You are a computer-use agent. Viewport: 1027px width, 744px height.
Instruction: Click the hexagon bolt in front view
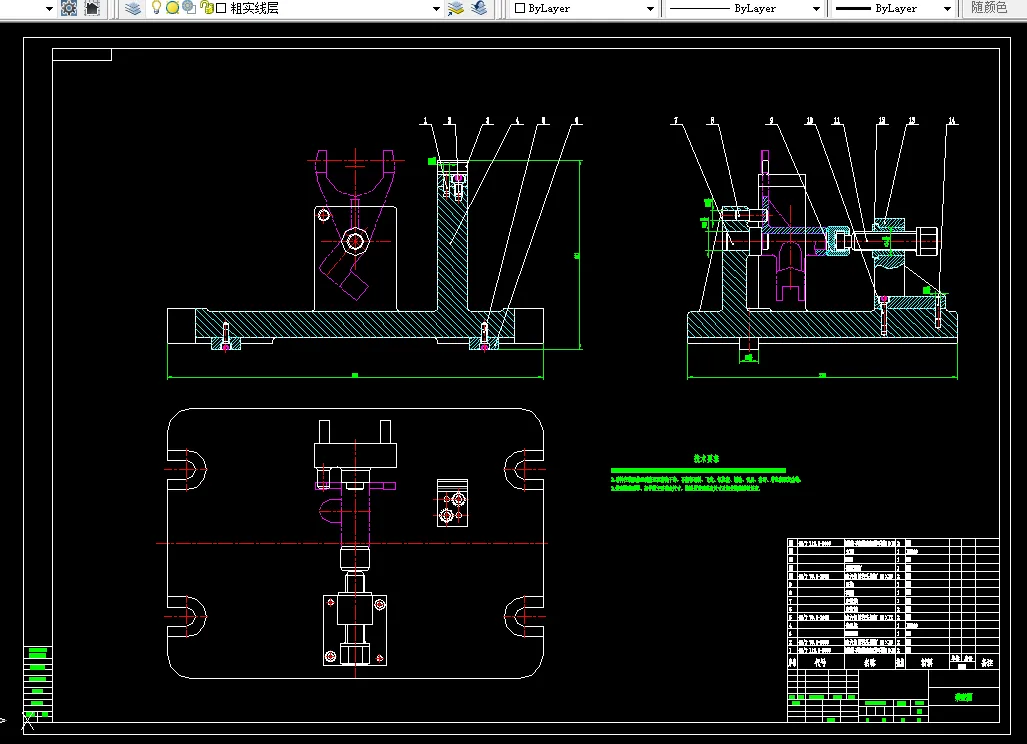pos(354,240)
